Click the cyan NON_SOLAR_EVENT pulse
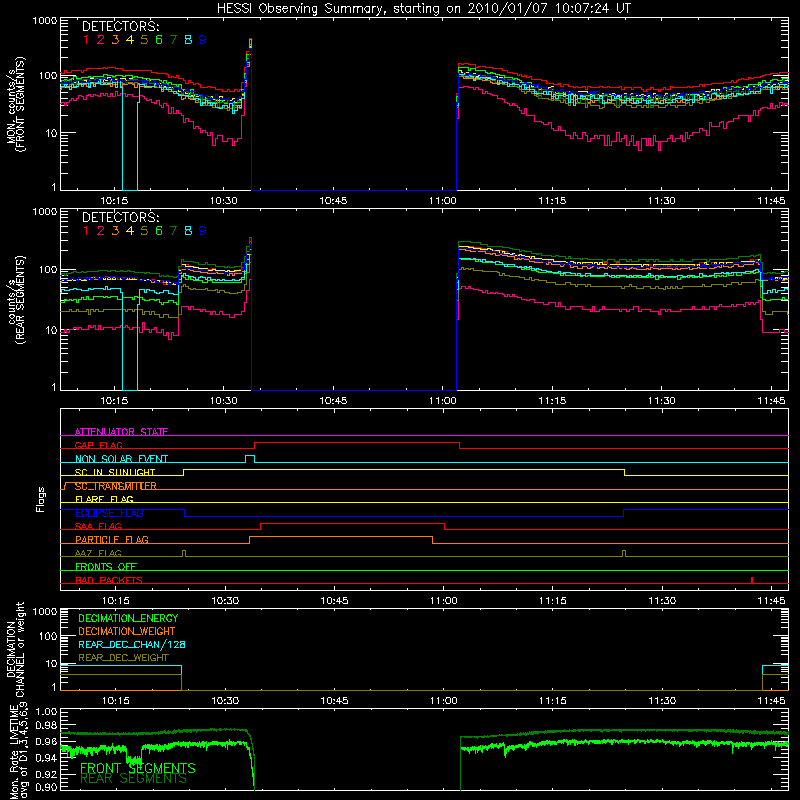800x800 pixels. click(x=250, y=459)
